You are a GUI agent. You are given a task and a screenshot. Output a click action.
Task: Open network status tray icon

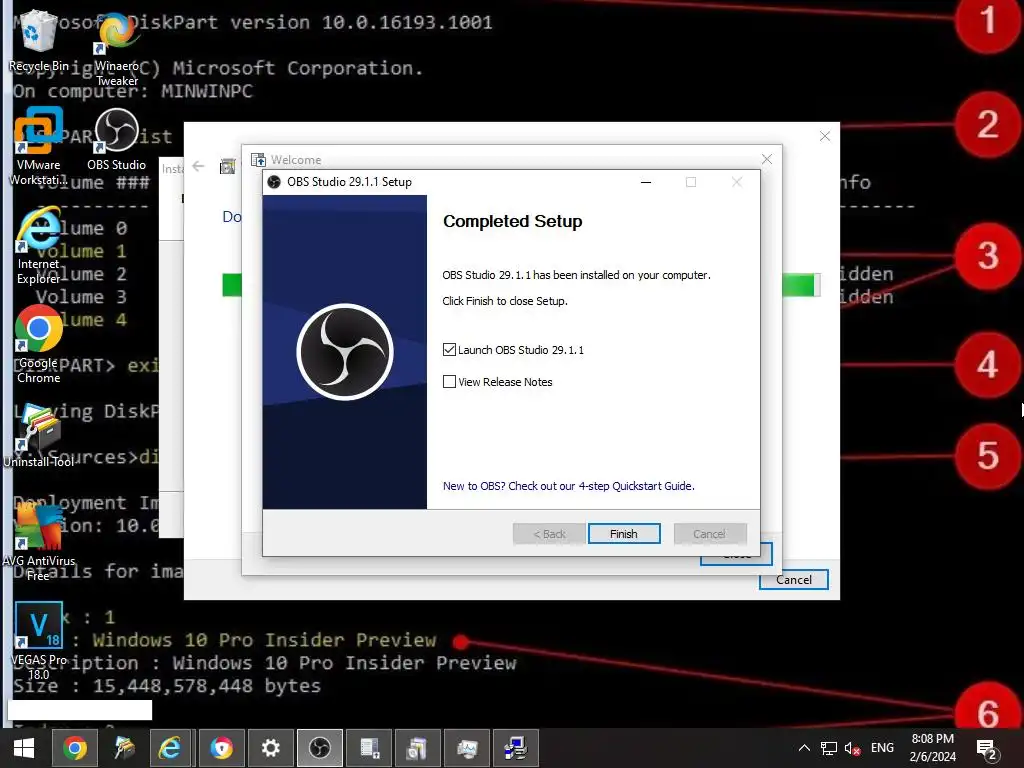point(829,748)
